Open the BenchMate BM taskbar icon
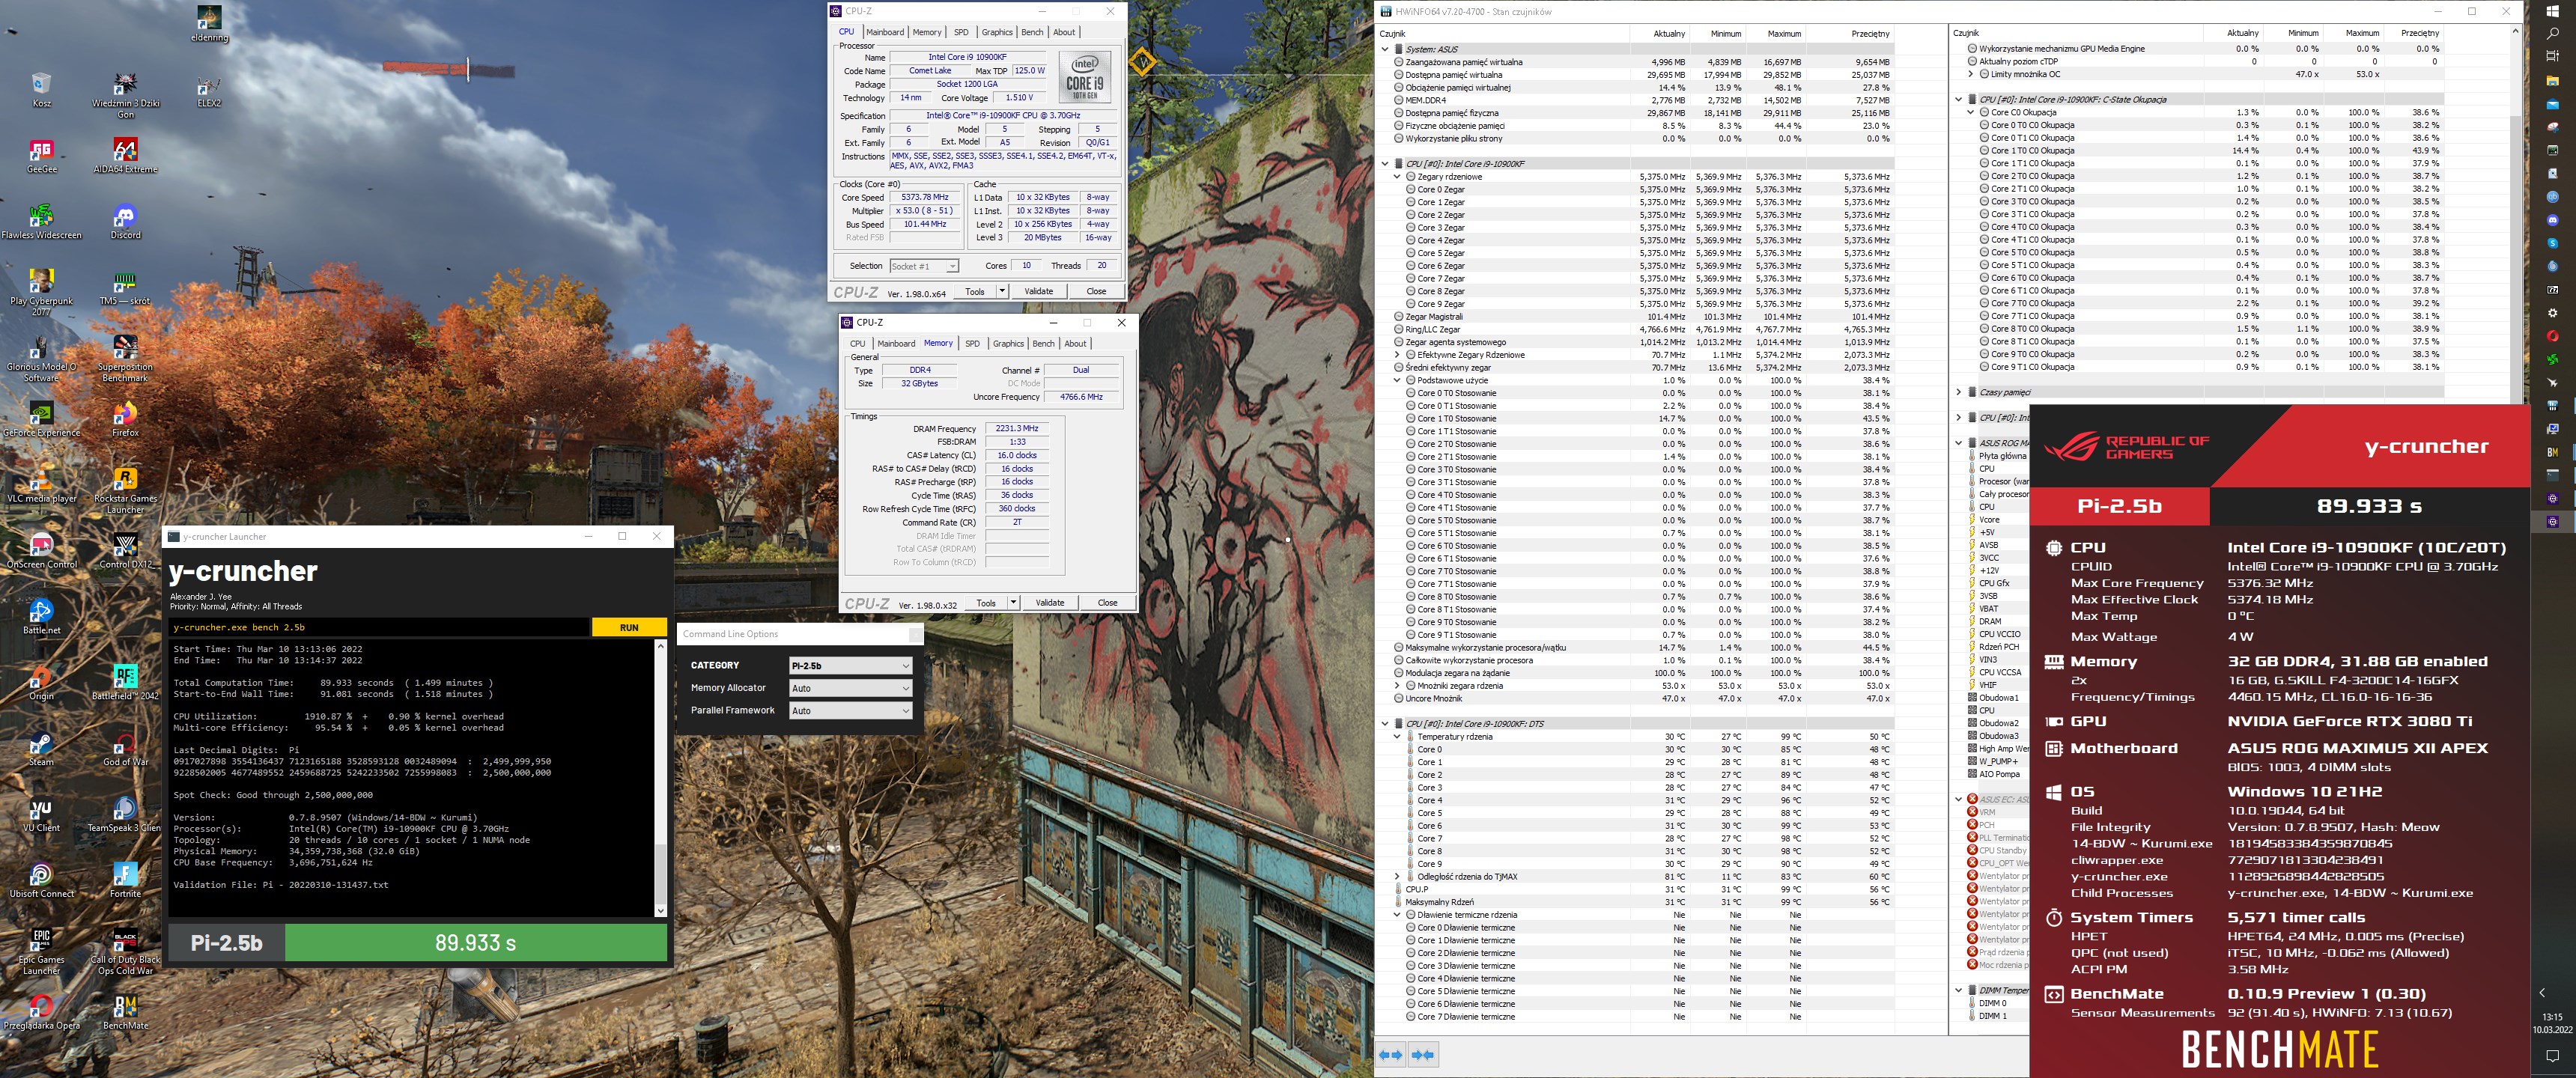 tap(2552, 452)
